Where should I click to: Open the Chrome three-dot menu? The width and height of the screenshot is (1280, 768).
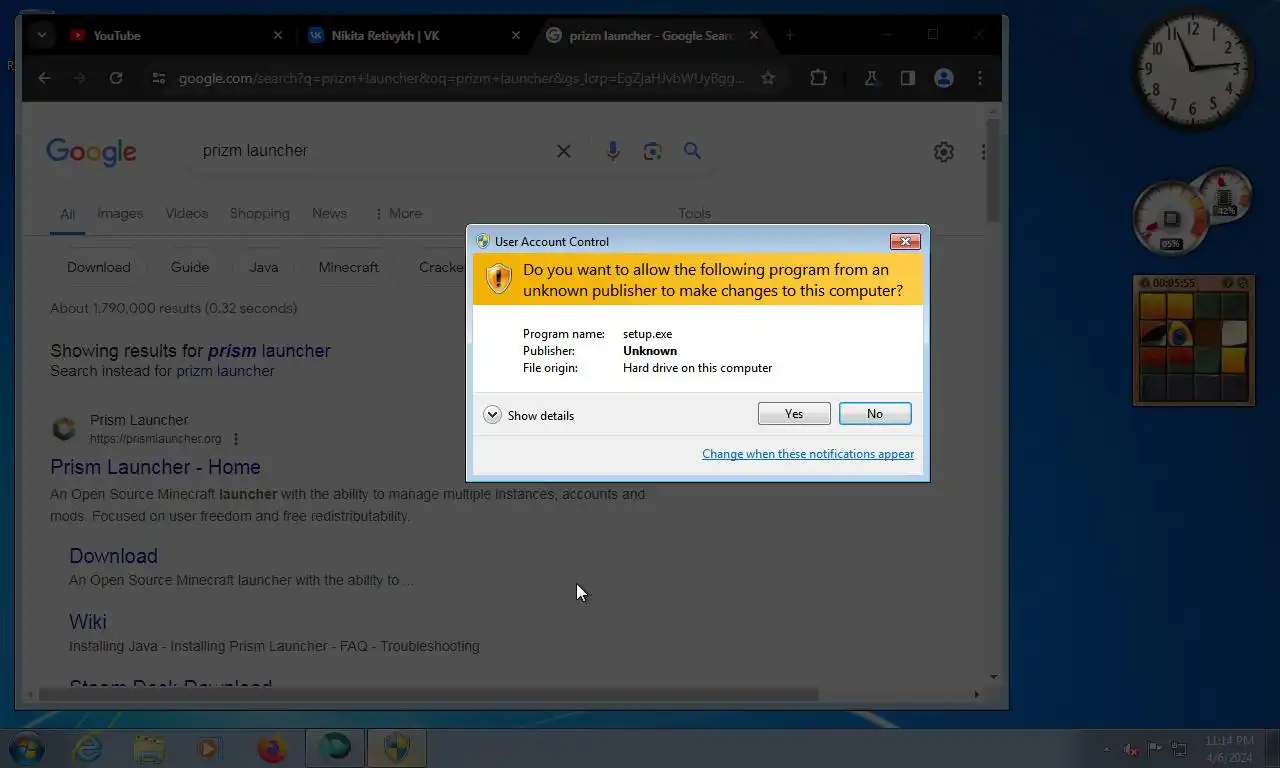[979, 78]
